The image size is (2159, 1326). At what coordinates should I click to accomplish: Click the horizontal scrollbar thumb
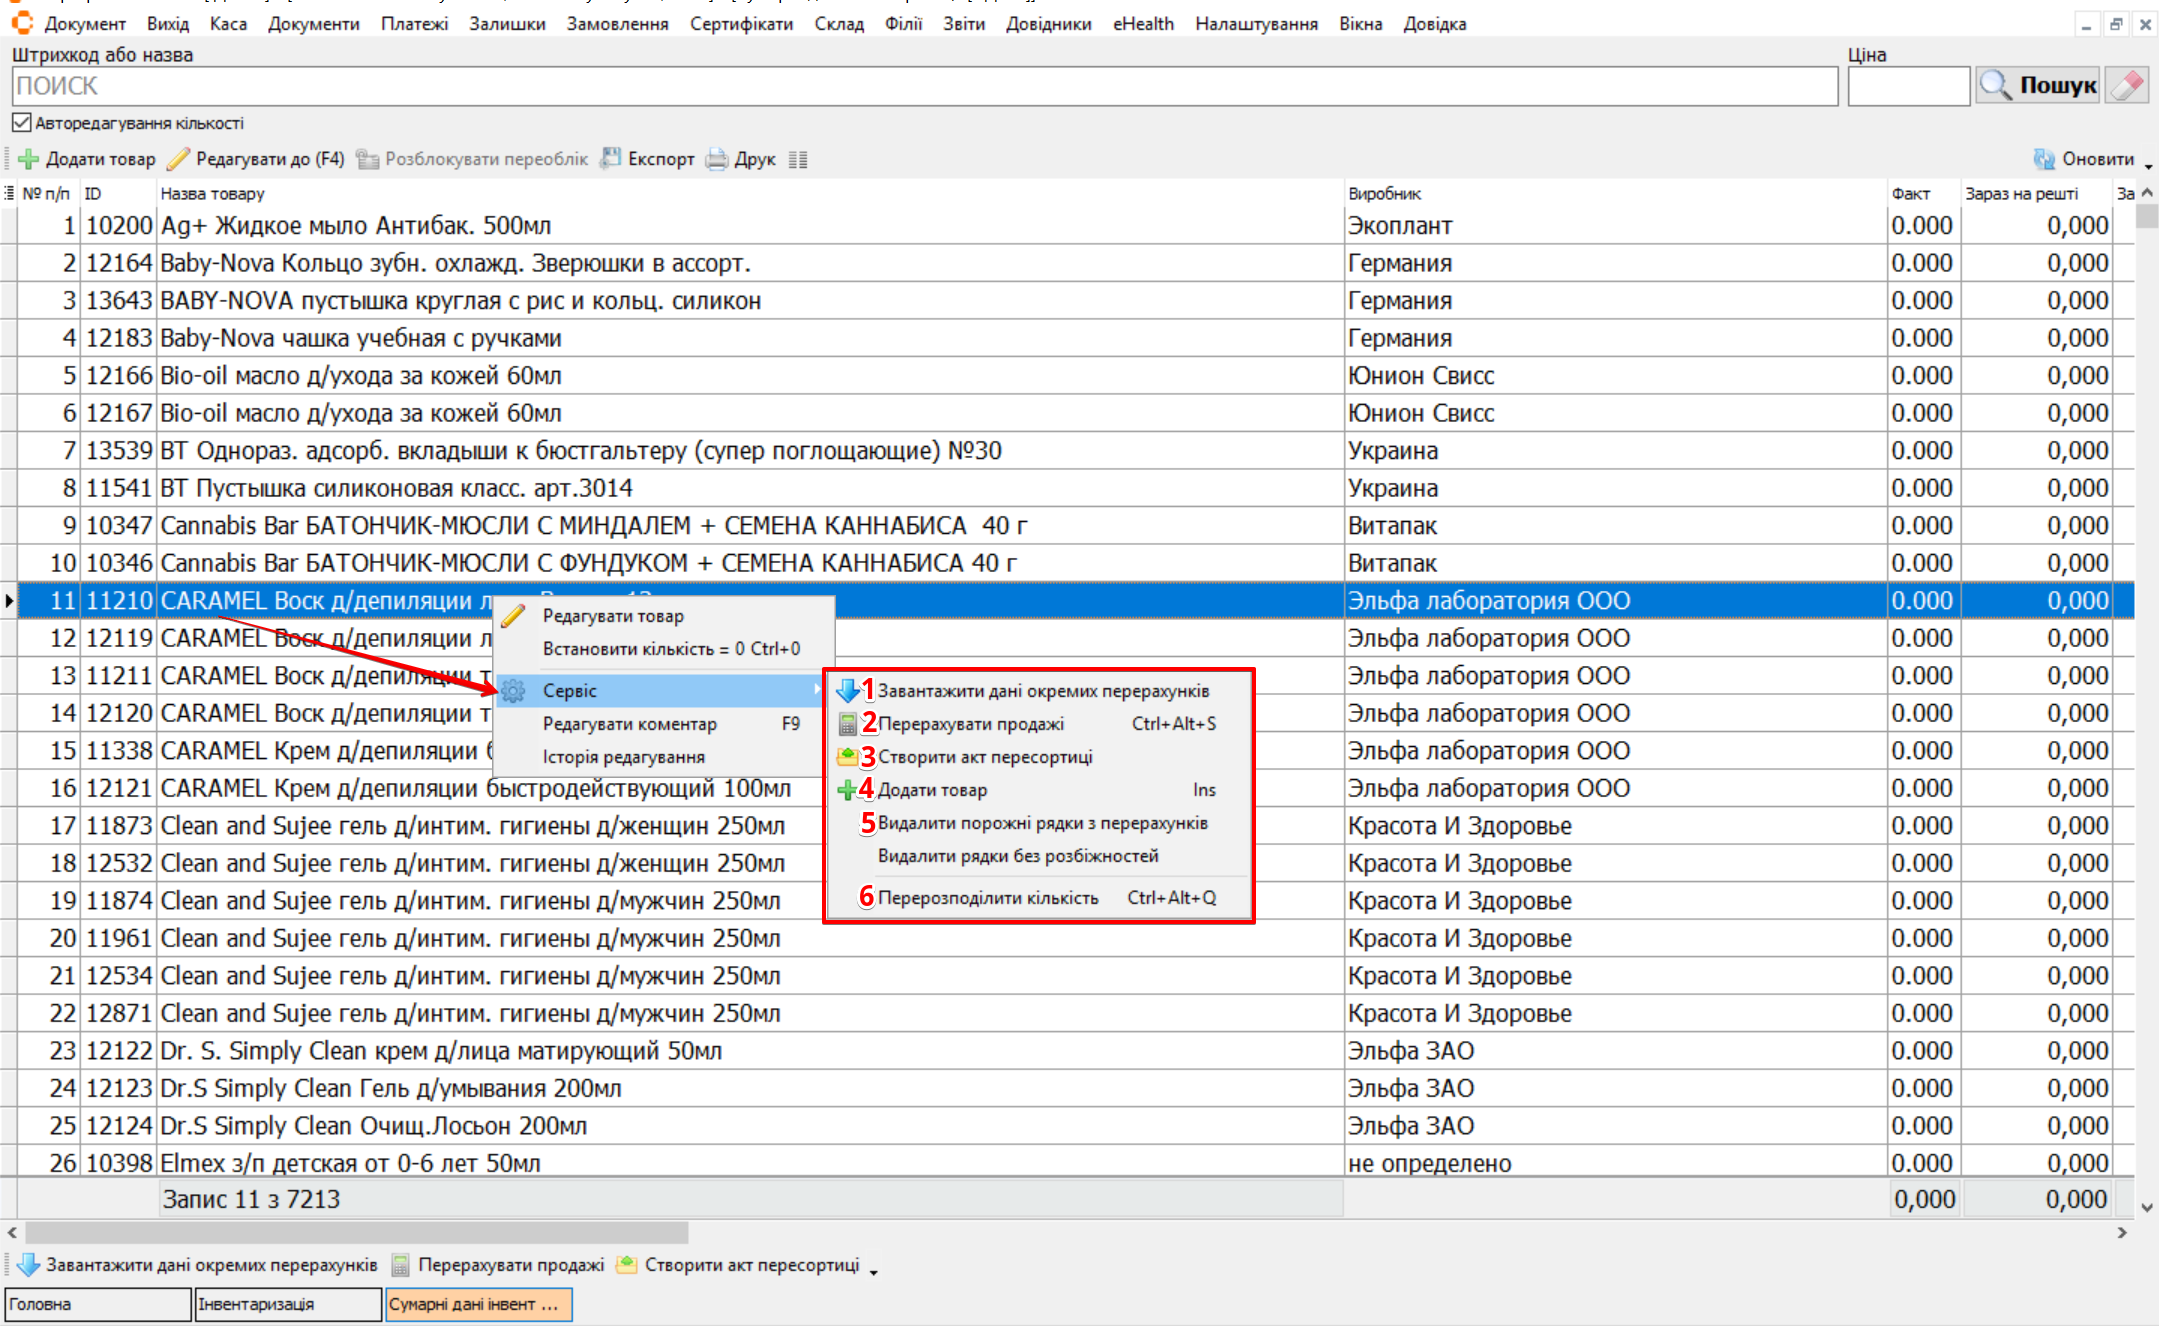[356, 1233]
